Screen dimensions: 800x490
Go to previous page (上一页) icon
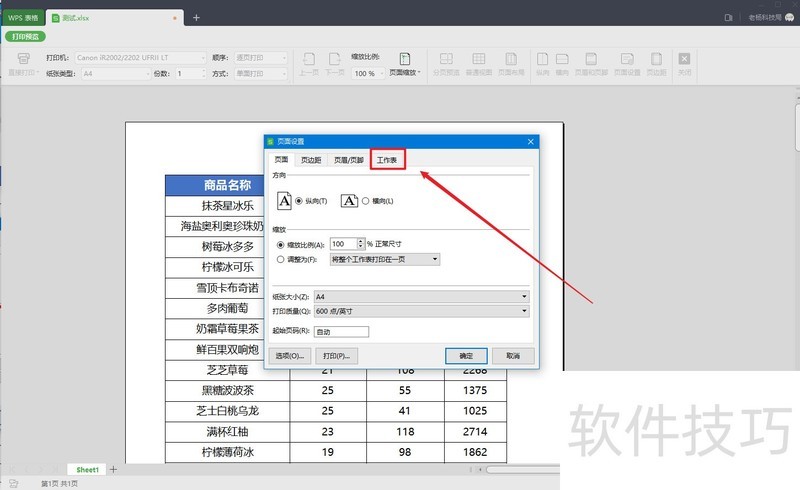tap(309, 63)
